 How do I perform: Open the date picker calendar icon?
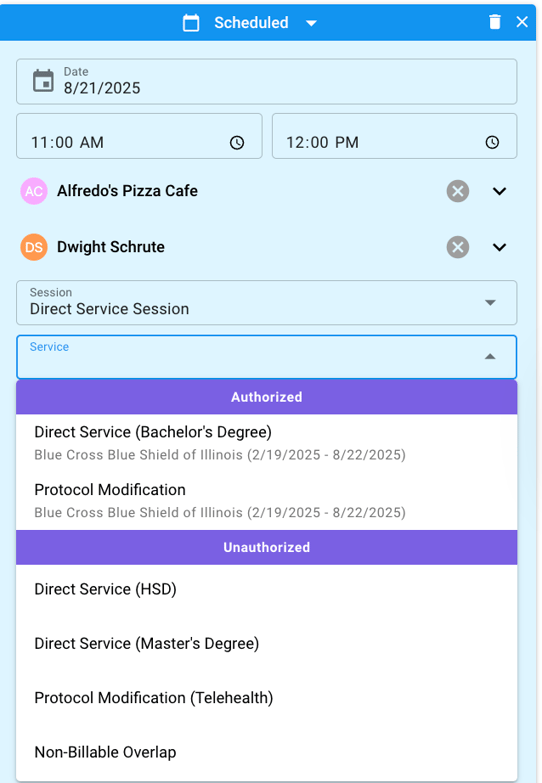(x=43, y=81)
